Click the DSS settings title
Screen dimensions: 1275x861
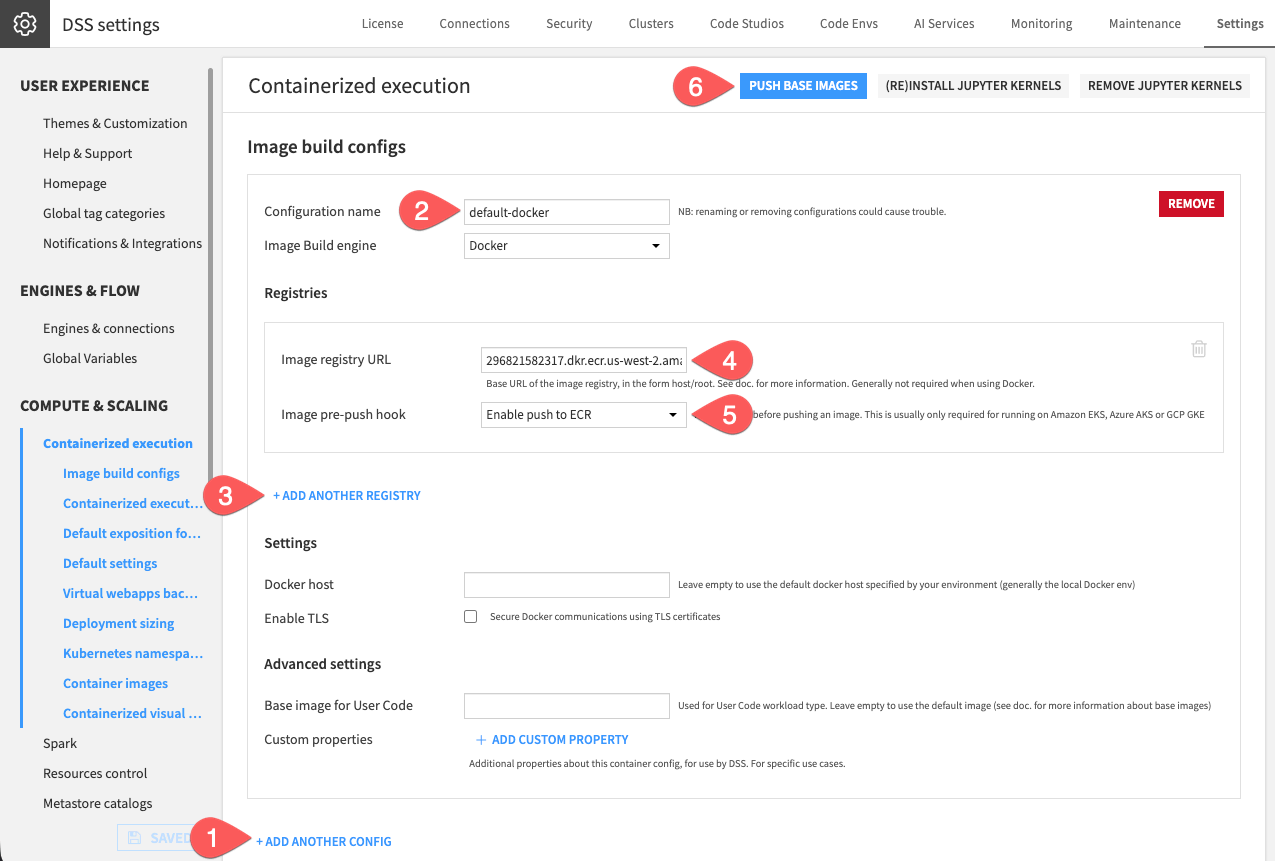(x=111, y=25)
